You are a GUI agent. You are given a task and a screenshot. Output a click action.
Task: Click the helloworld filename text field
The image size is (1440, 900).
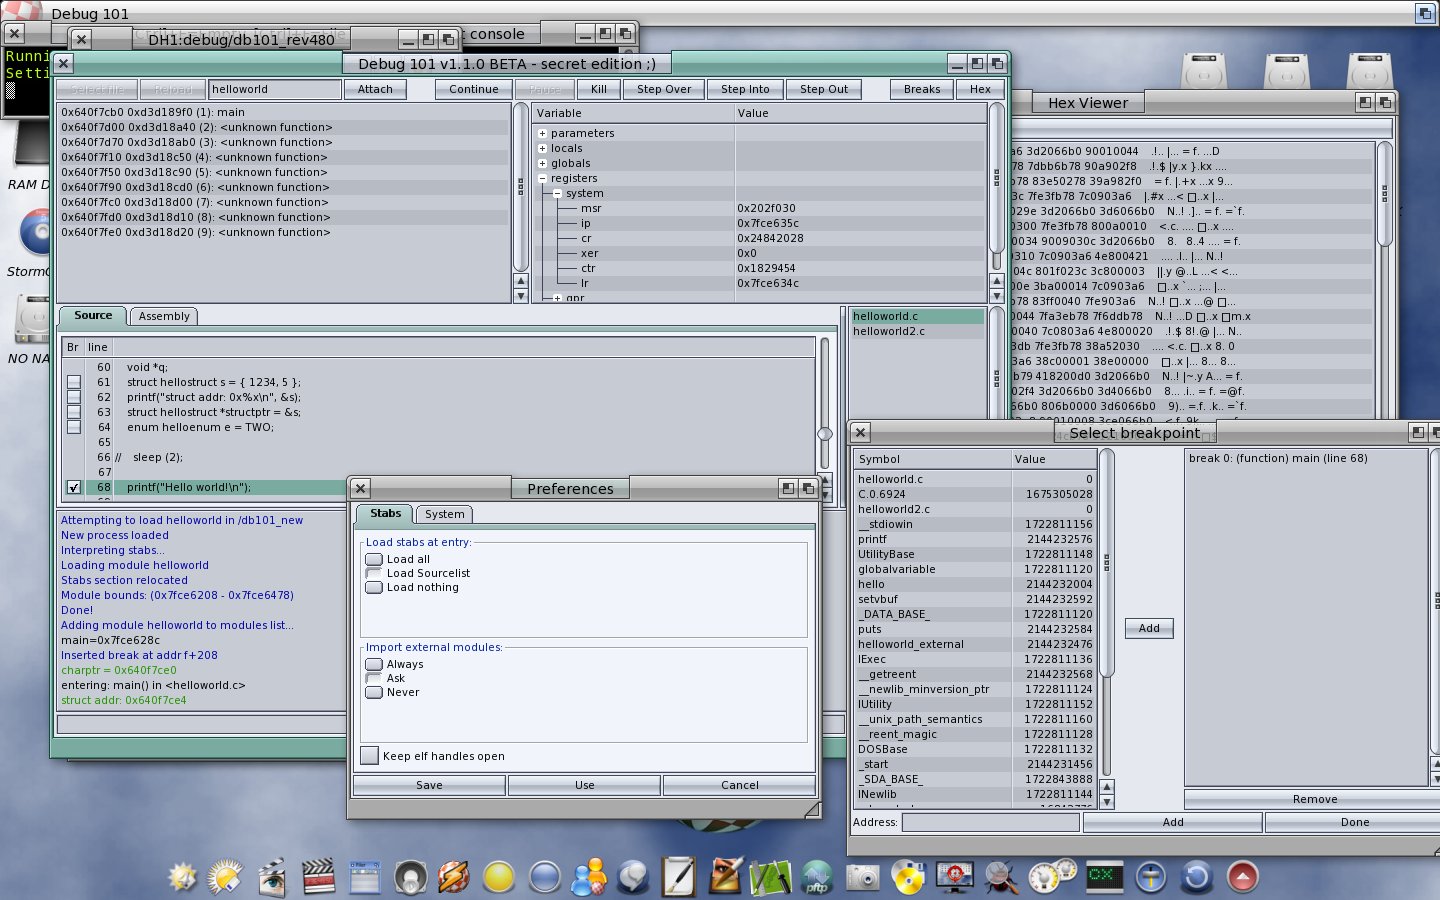pyautogui.click(x=275, y=89)
